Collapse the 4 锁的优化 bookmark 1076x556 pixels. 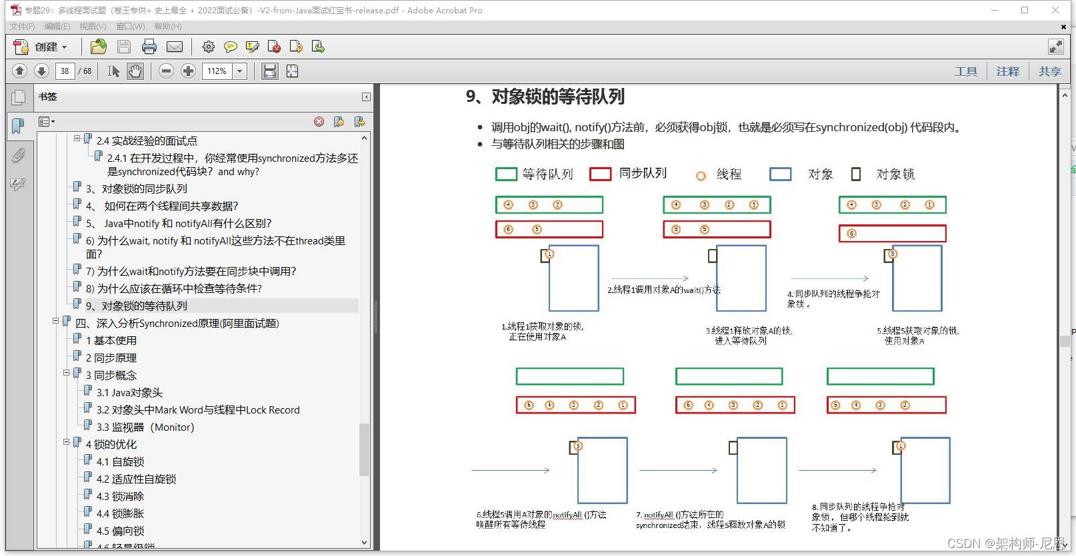tap(67, 442)
